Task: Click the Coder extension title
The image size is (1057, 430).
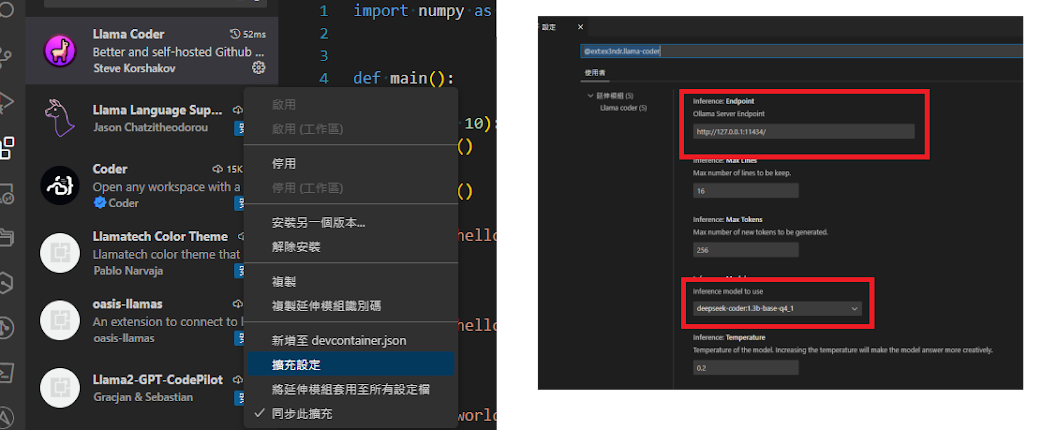Action: tap(110, 168)
